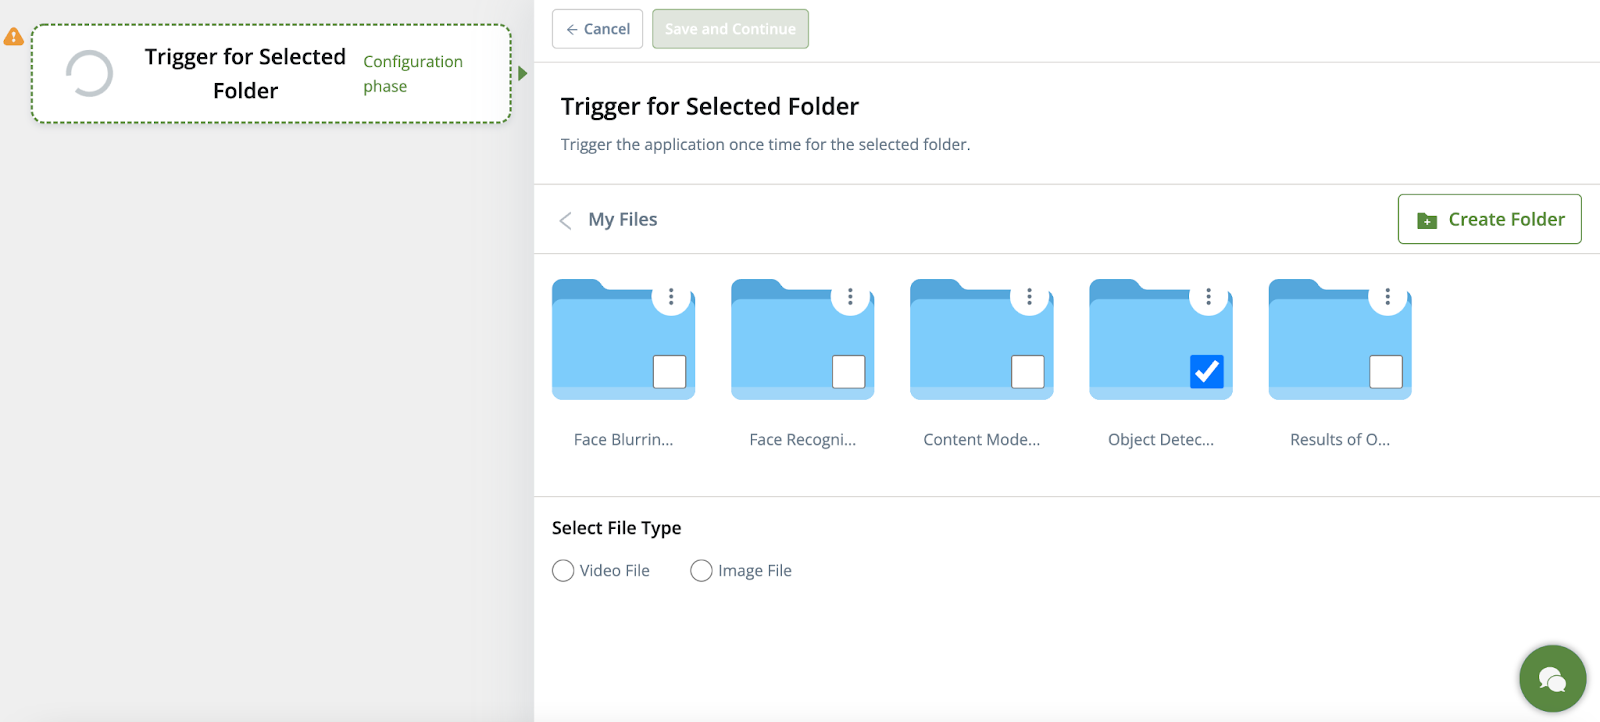Check the Face Blurring folder checkbox
The image size is (1600, 722).
point(669,372)
